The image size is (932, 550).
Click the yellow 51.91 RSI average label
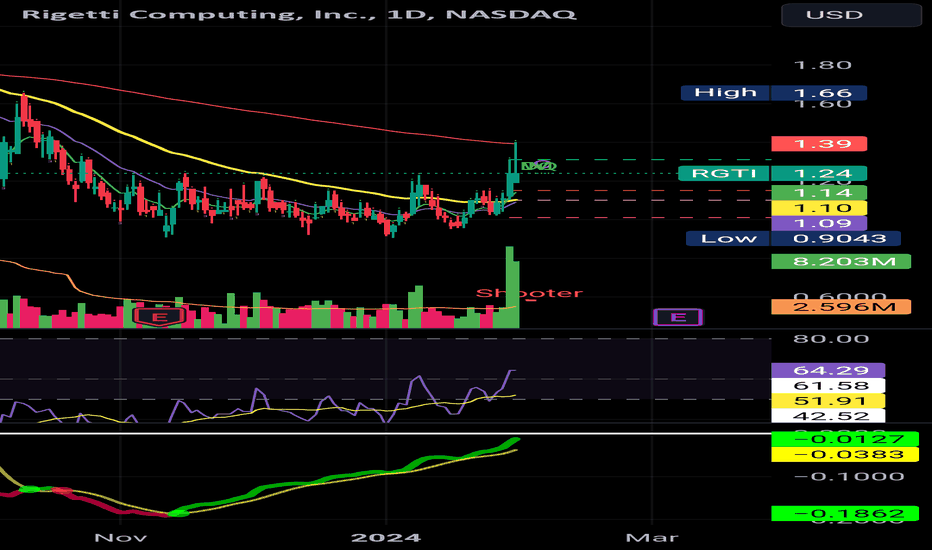click(x=827, y=401)
